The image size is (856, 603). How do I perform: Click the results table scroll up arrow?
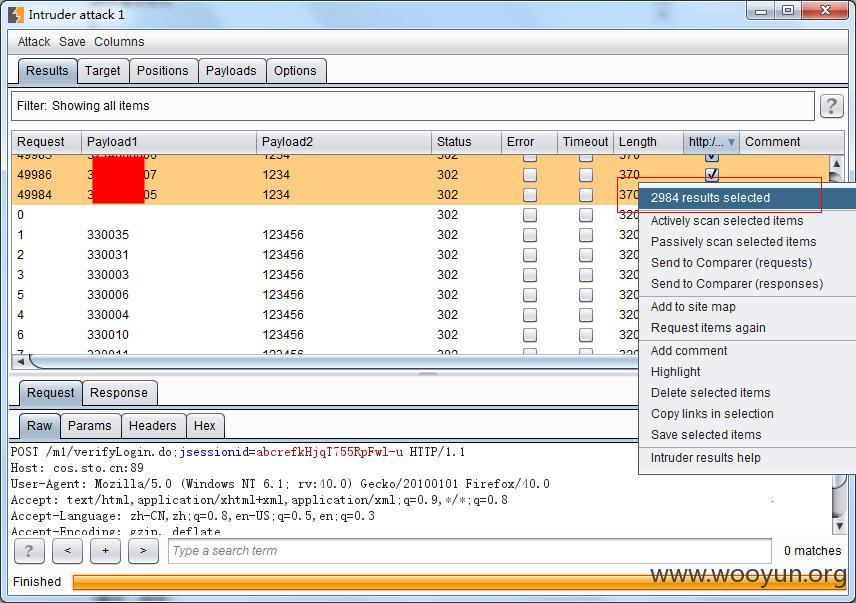click(836, 163)
